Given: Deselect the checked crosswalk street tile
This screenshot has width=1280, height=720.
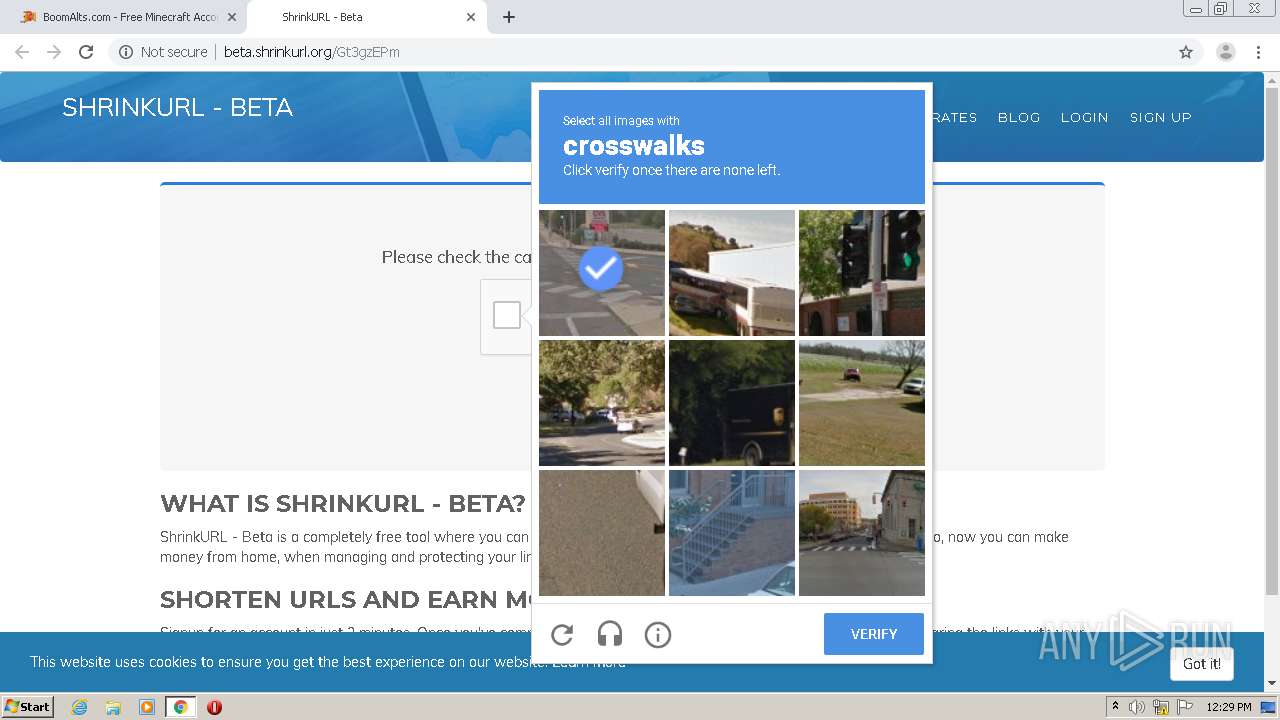Looking at the screenshot, I should [x=602, y=273].
